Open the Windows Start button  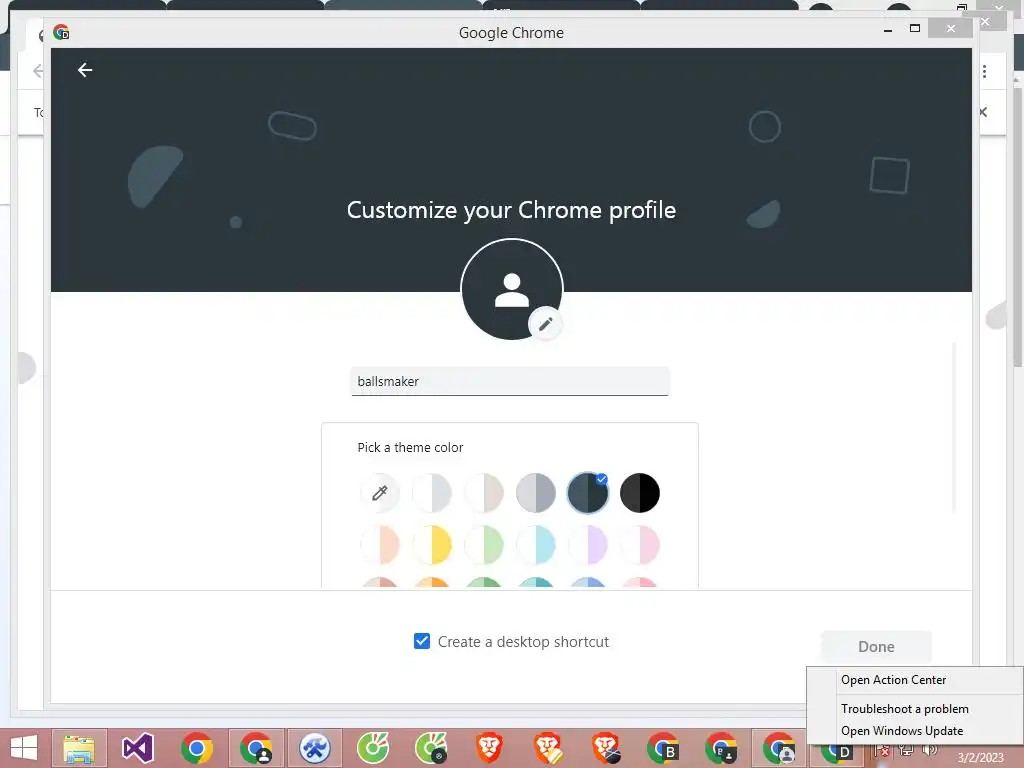24,748
